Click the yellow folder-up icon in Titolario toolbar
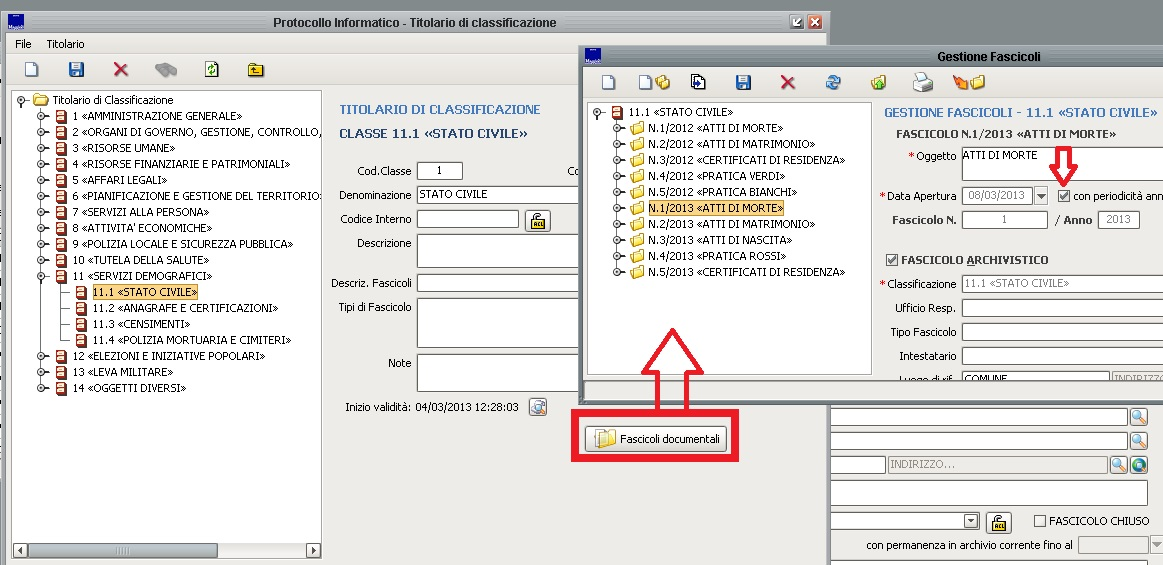This screenshot has height=565, width=1163. pyautogui.click(x=256, y=69)
